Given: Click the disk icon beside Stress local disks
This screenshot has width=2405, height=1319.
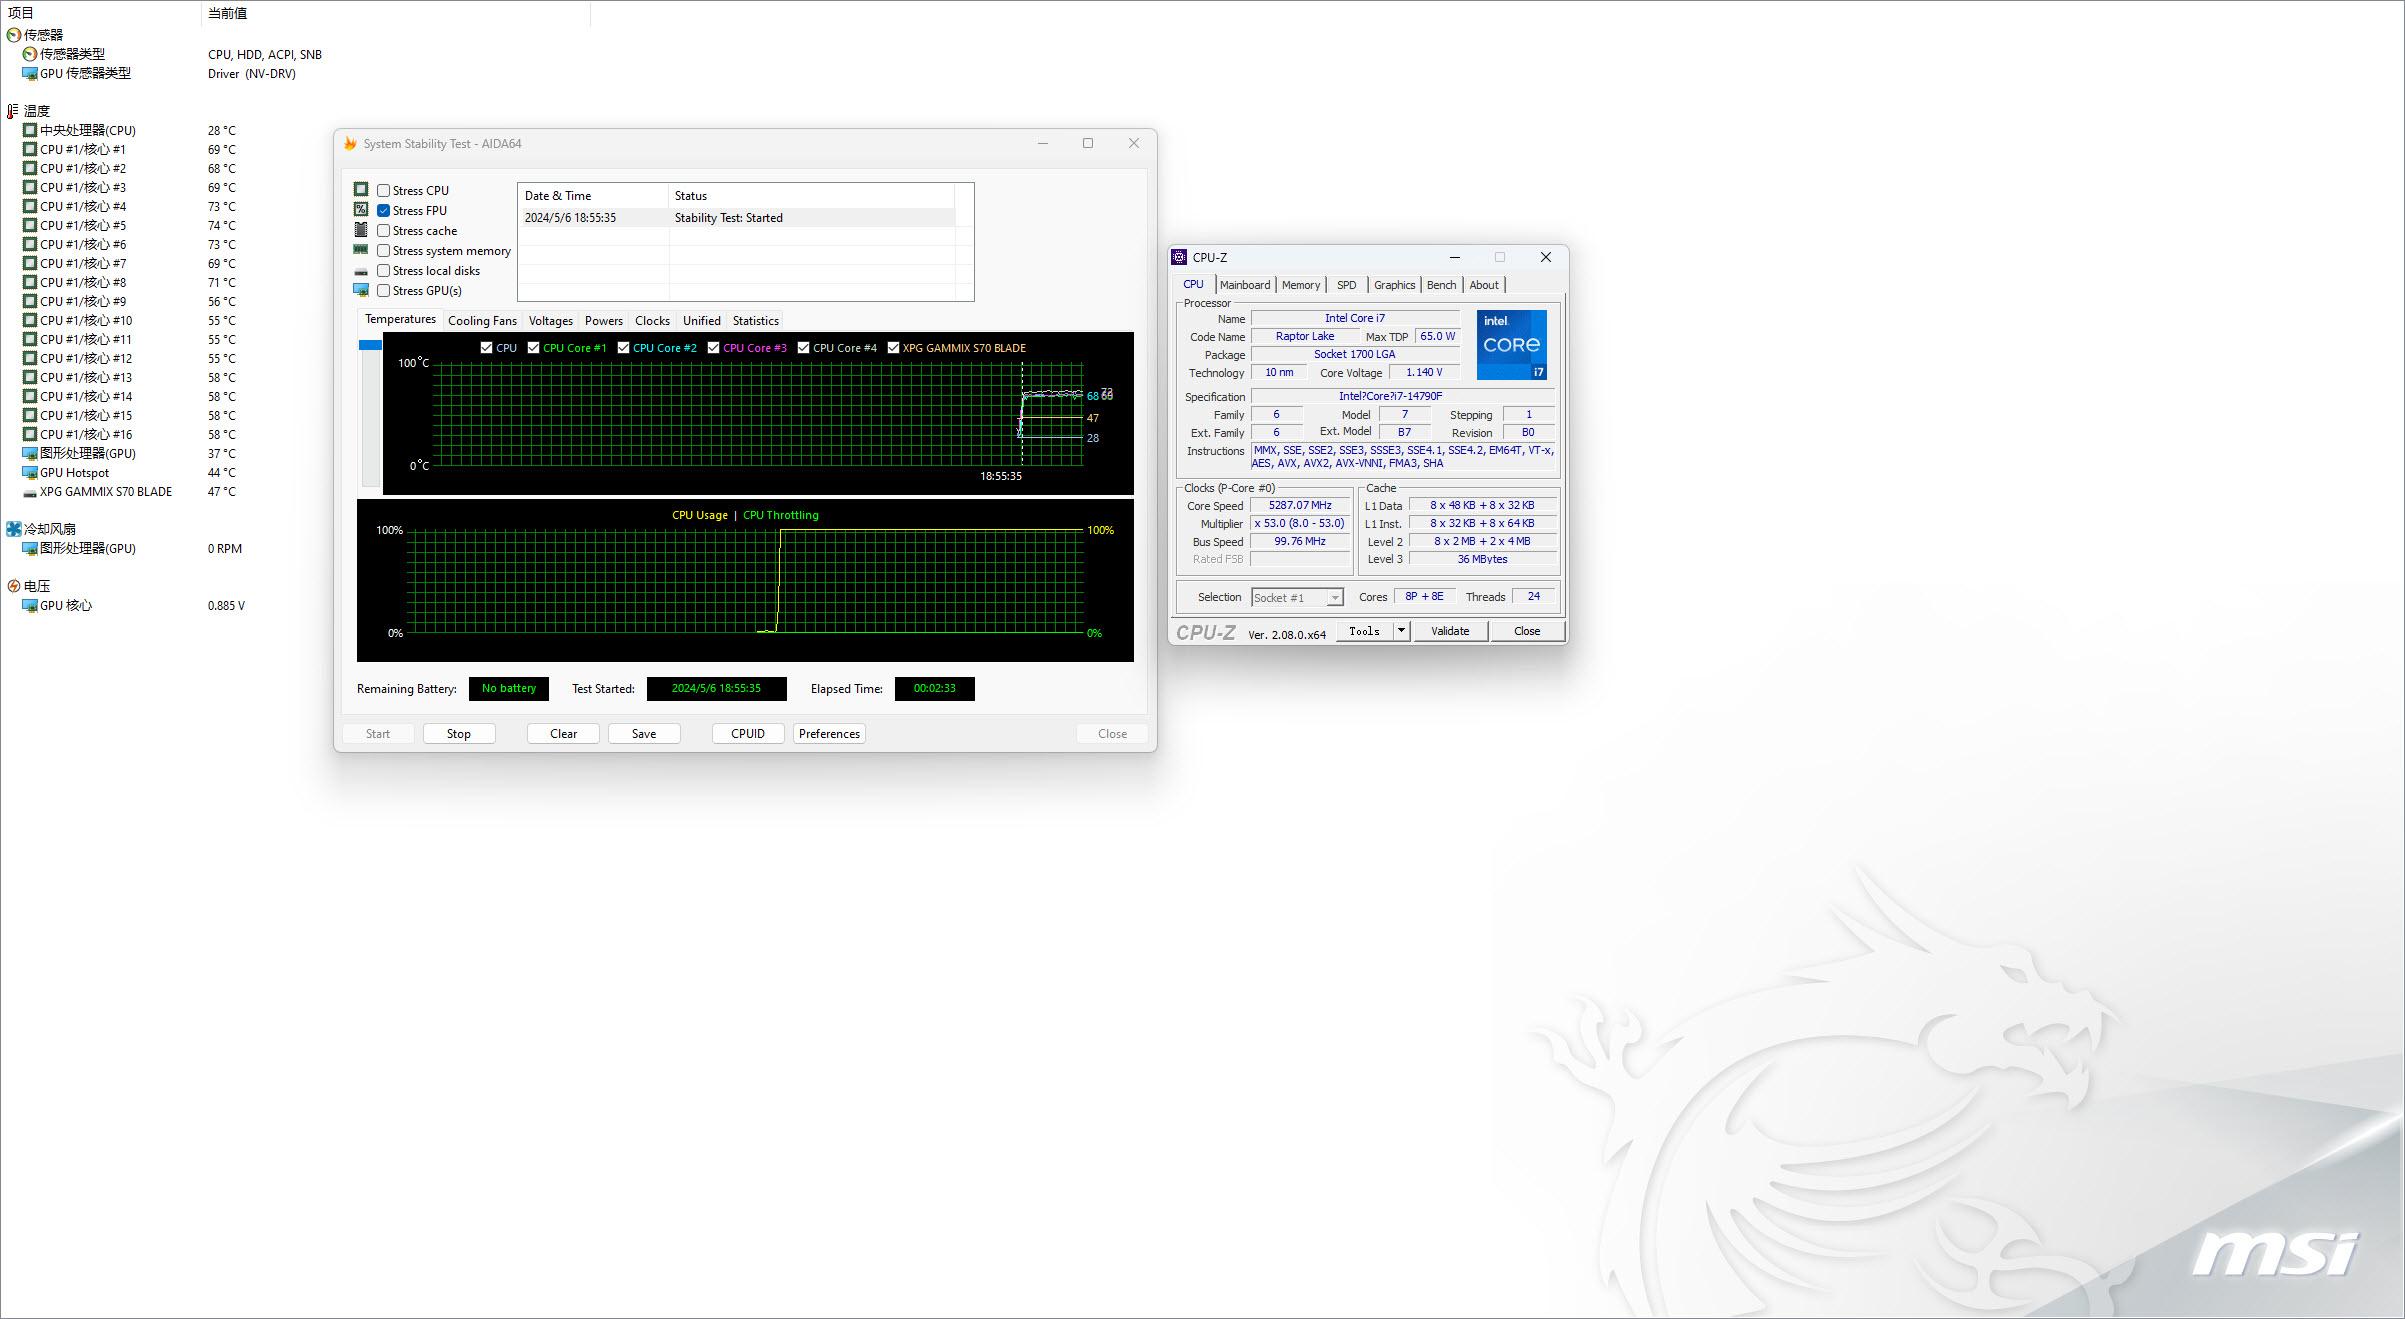Looking at the screenshot, I should (362, 270).
